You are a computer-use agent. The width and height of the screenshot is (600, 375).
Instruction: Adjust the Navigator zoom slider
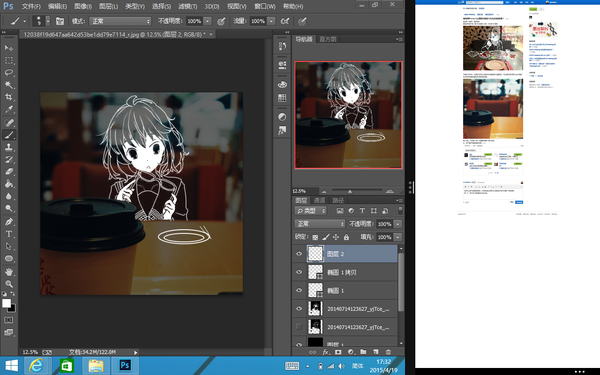[350, 191]
